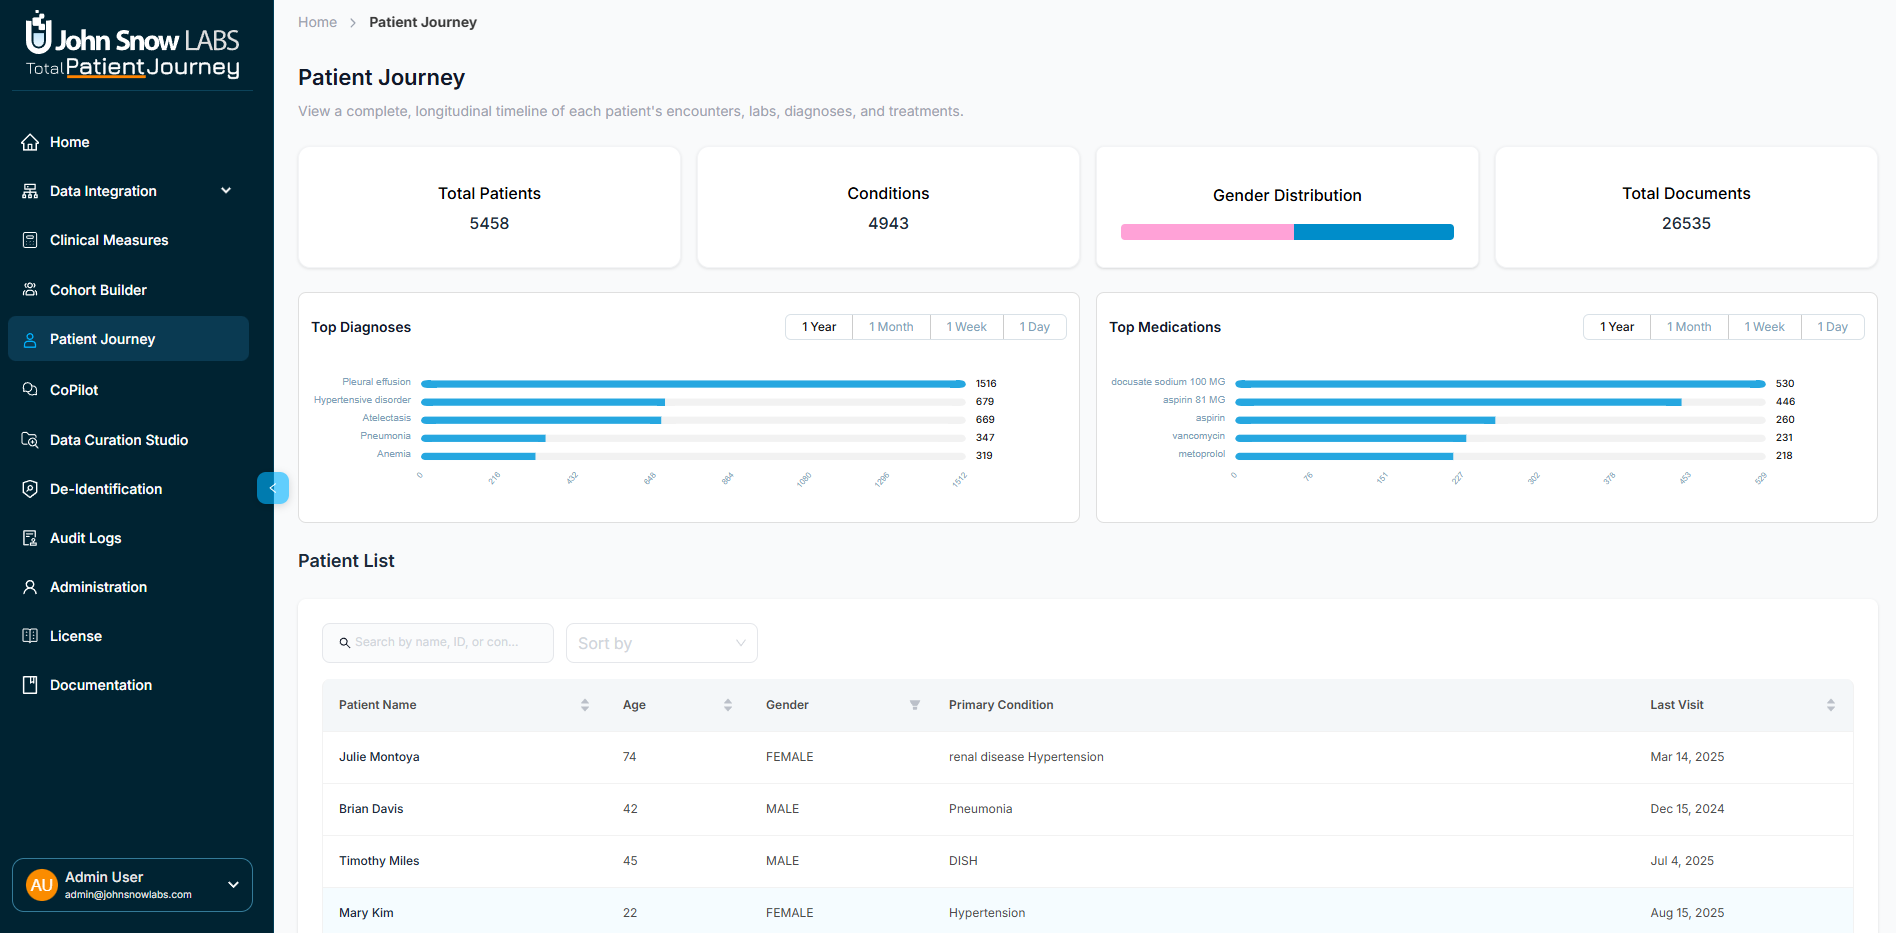Click the Cohort Builder sidebar icon
Image resolution: width=1896 pixels, height=933 pixels.
[30, 289]
